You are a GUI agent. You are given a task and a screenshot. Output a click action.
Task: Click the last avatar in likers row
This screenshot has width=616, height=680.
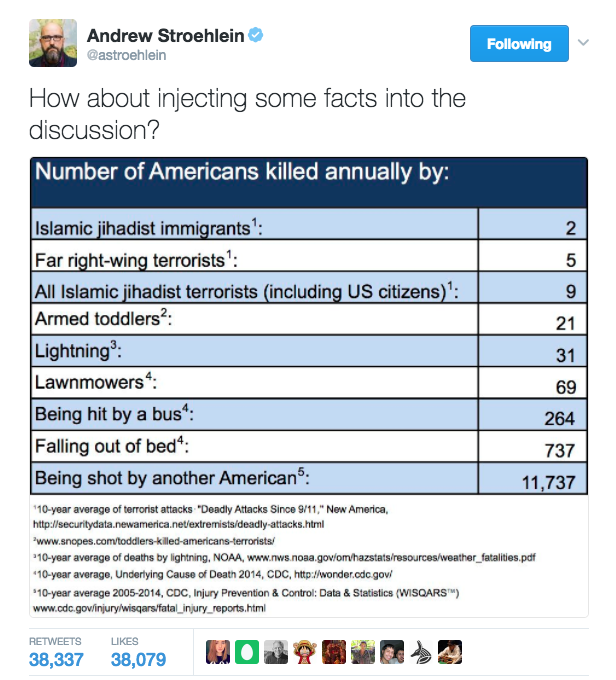pos(451,651)
